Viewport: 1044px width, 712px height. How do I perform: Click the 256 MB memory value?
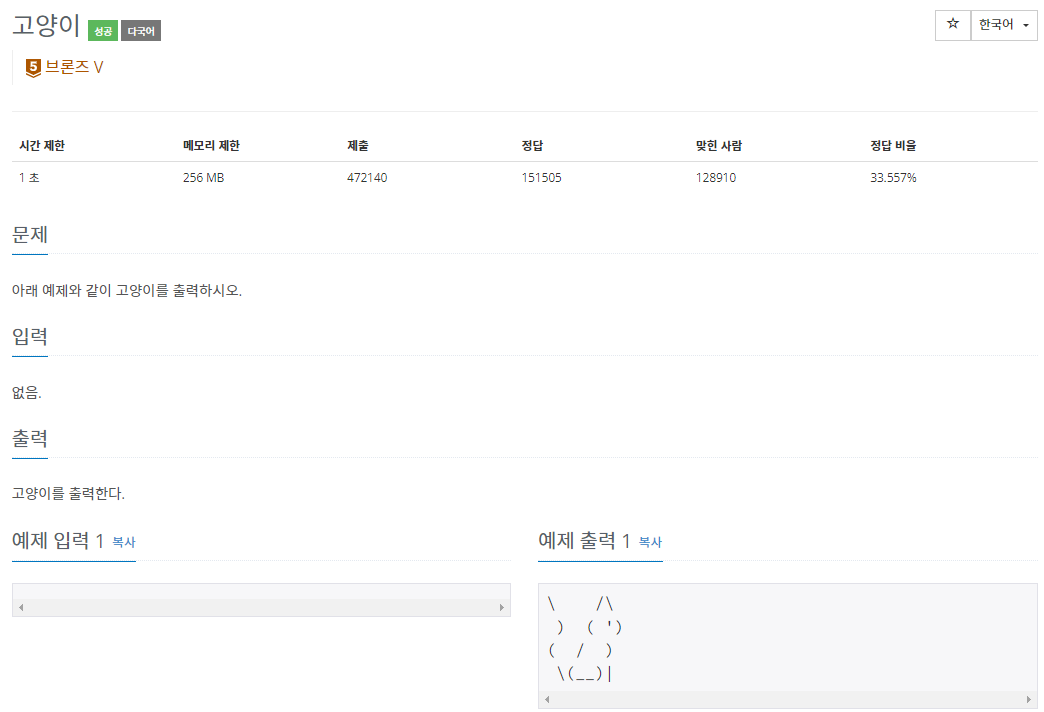204,178
